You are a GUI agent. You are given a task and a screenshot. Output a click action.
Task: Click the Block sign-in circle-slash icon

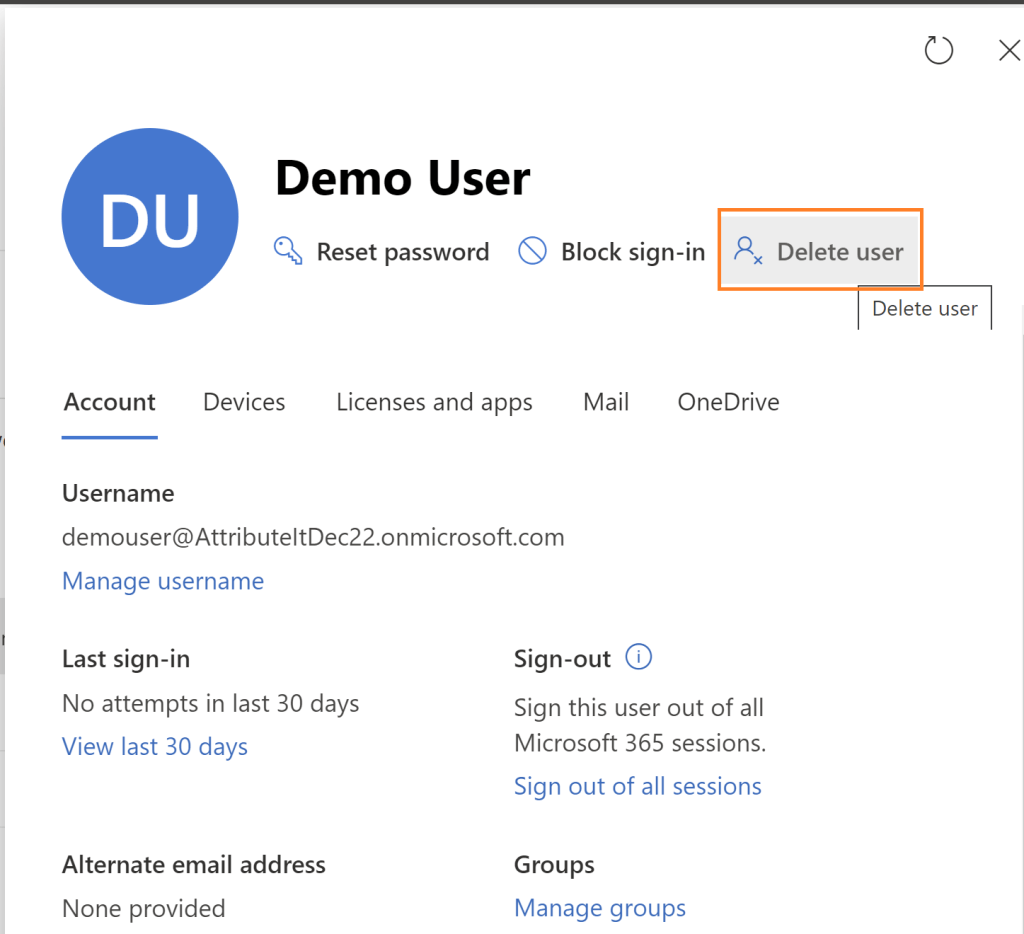pyautogui.click(x=532, y=251)
